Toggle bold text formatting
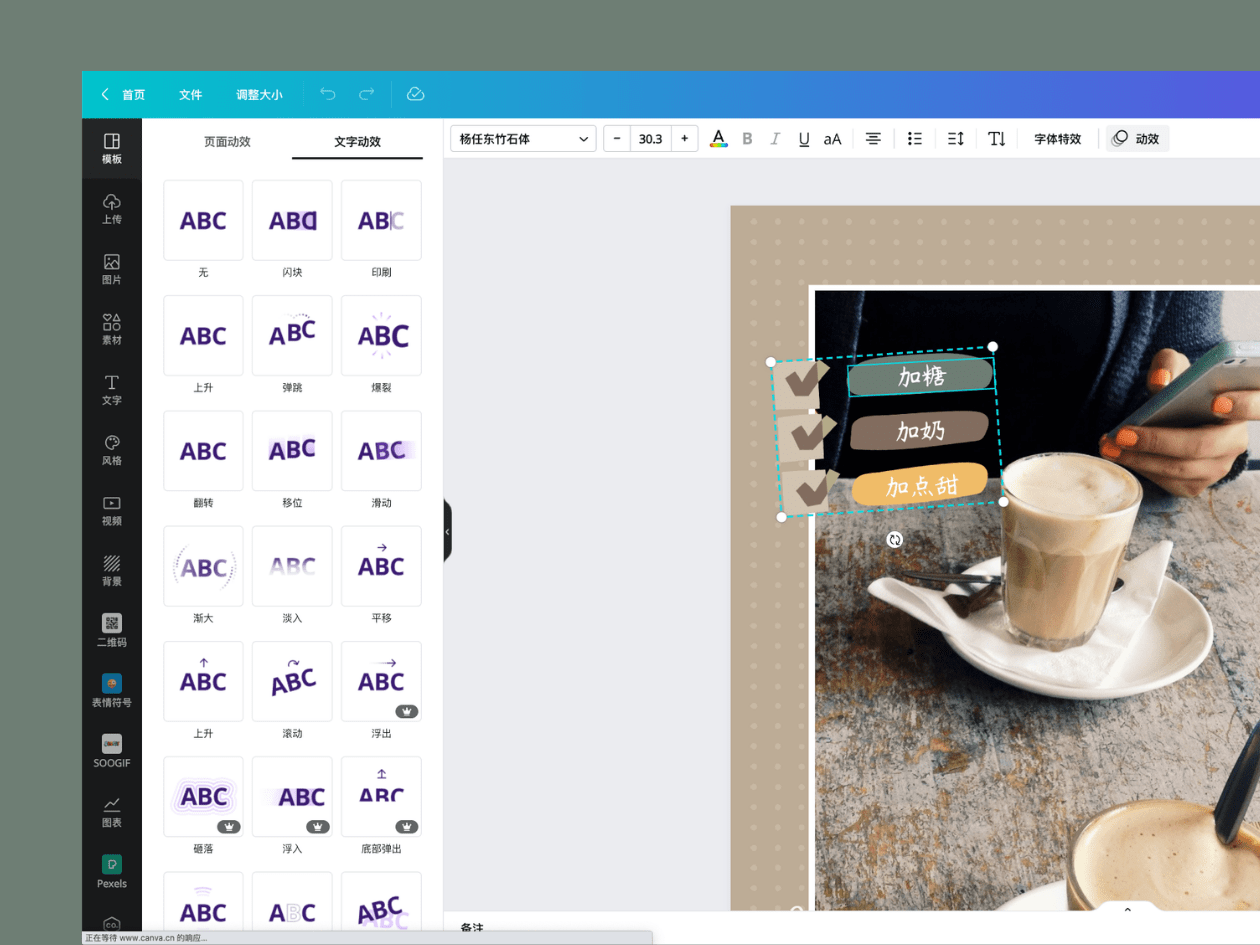The image size is (1260, 945). (747, 139)
